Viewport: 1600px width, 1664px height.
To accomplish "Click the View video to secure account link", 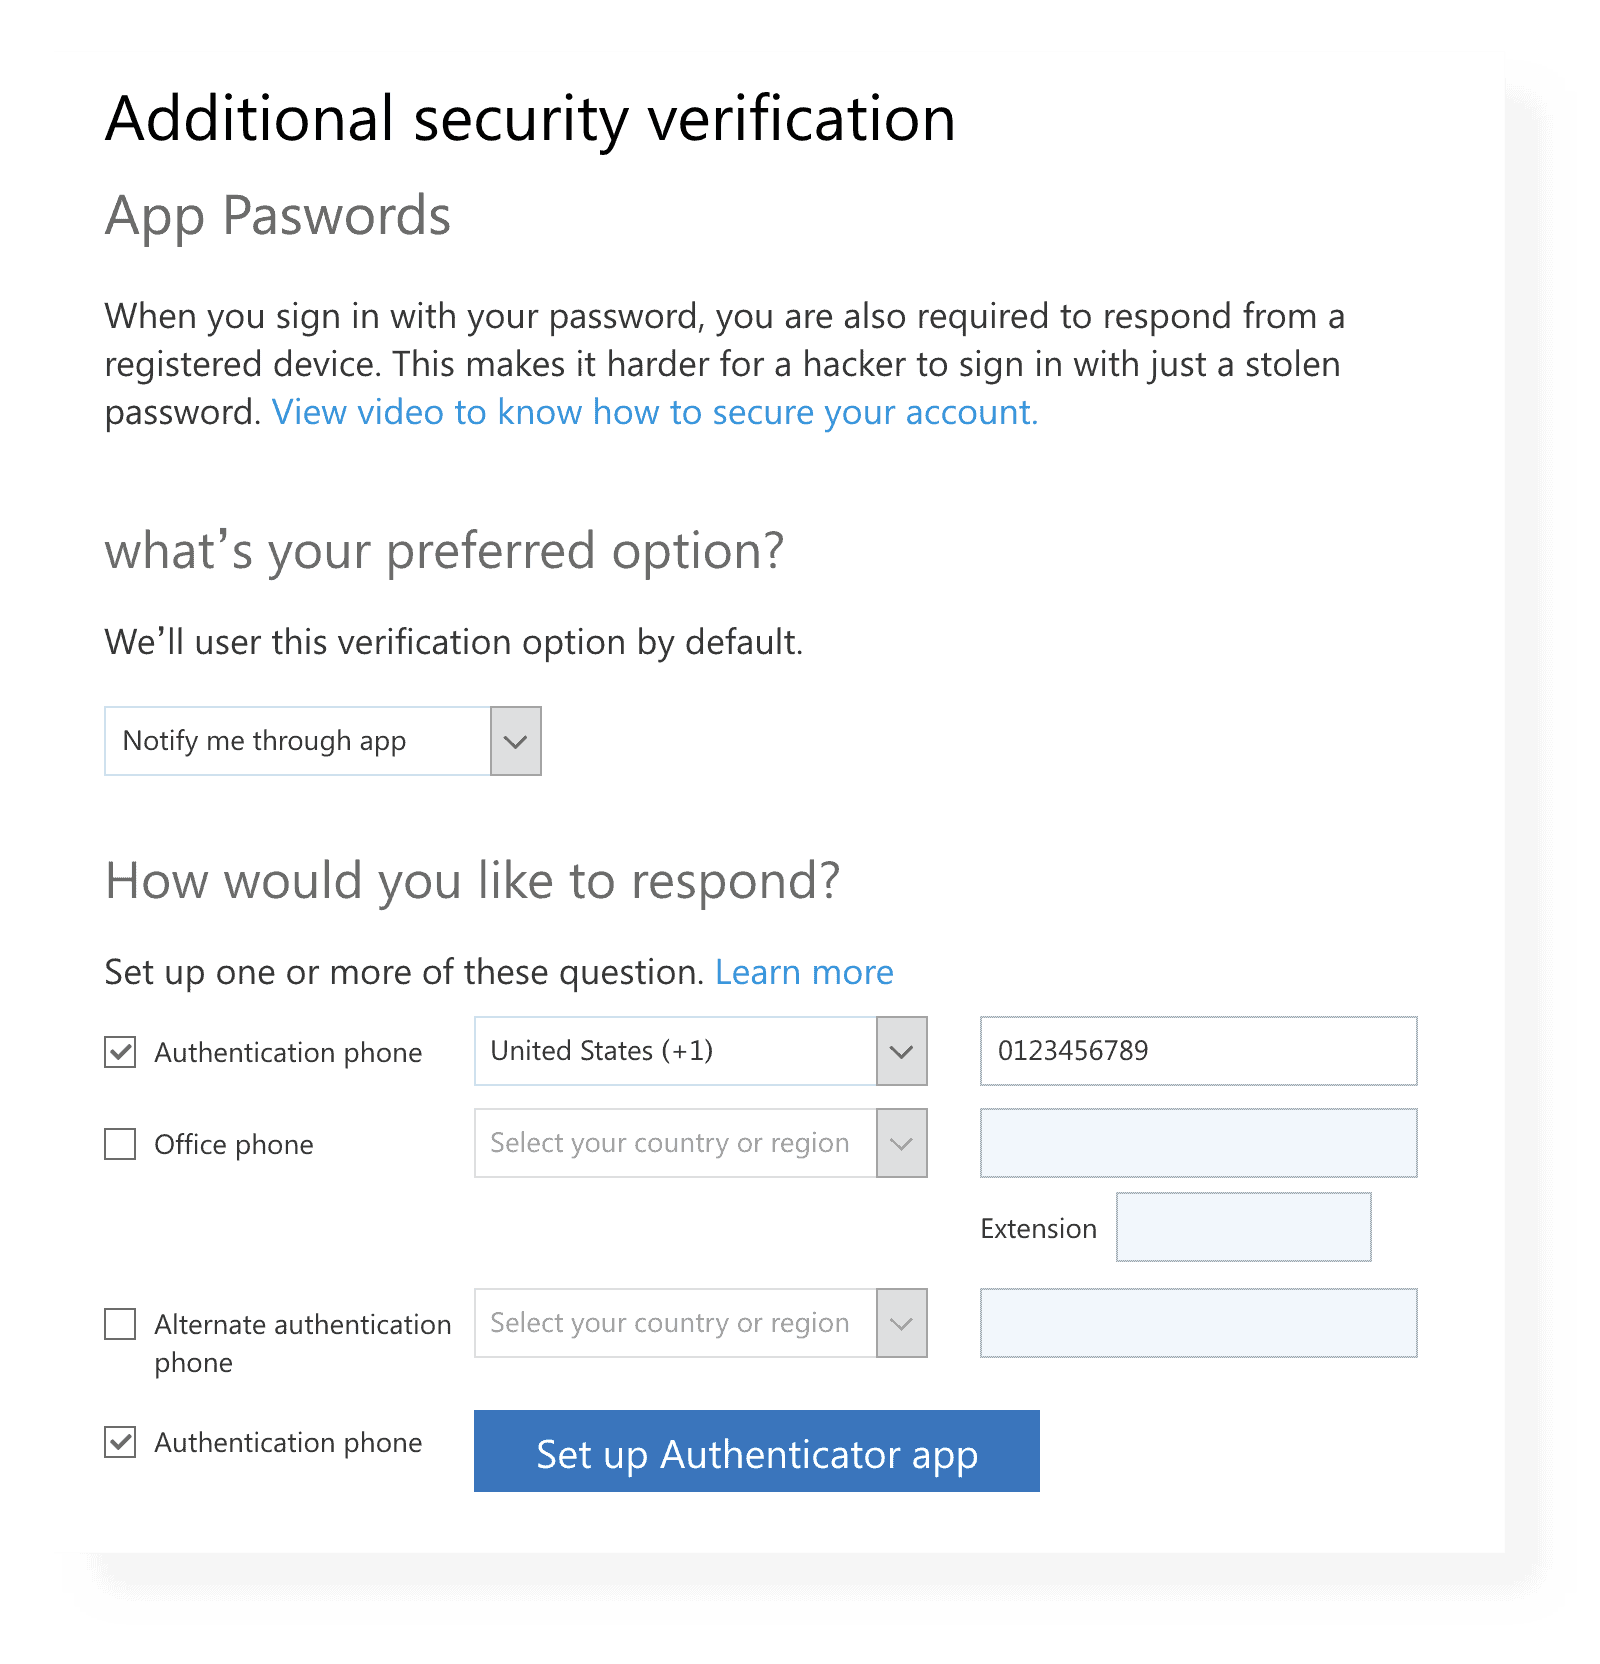I will [x=655, y=412].
